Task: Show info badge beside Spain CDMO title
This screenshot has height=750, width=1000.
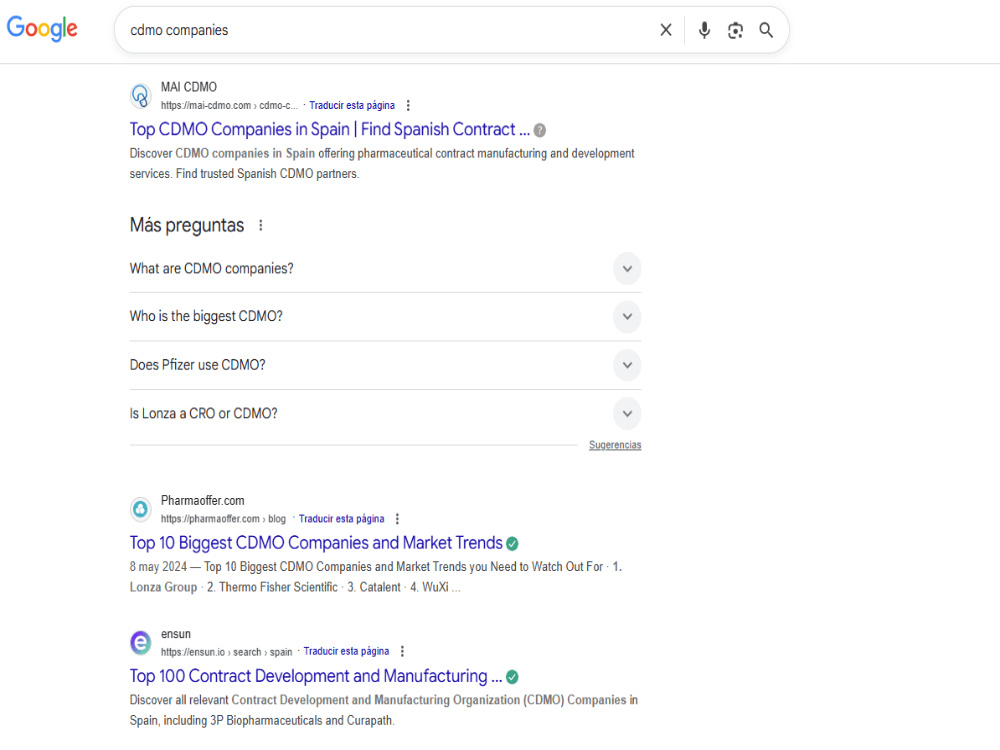Action: click(540, 130)
